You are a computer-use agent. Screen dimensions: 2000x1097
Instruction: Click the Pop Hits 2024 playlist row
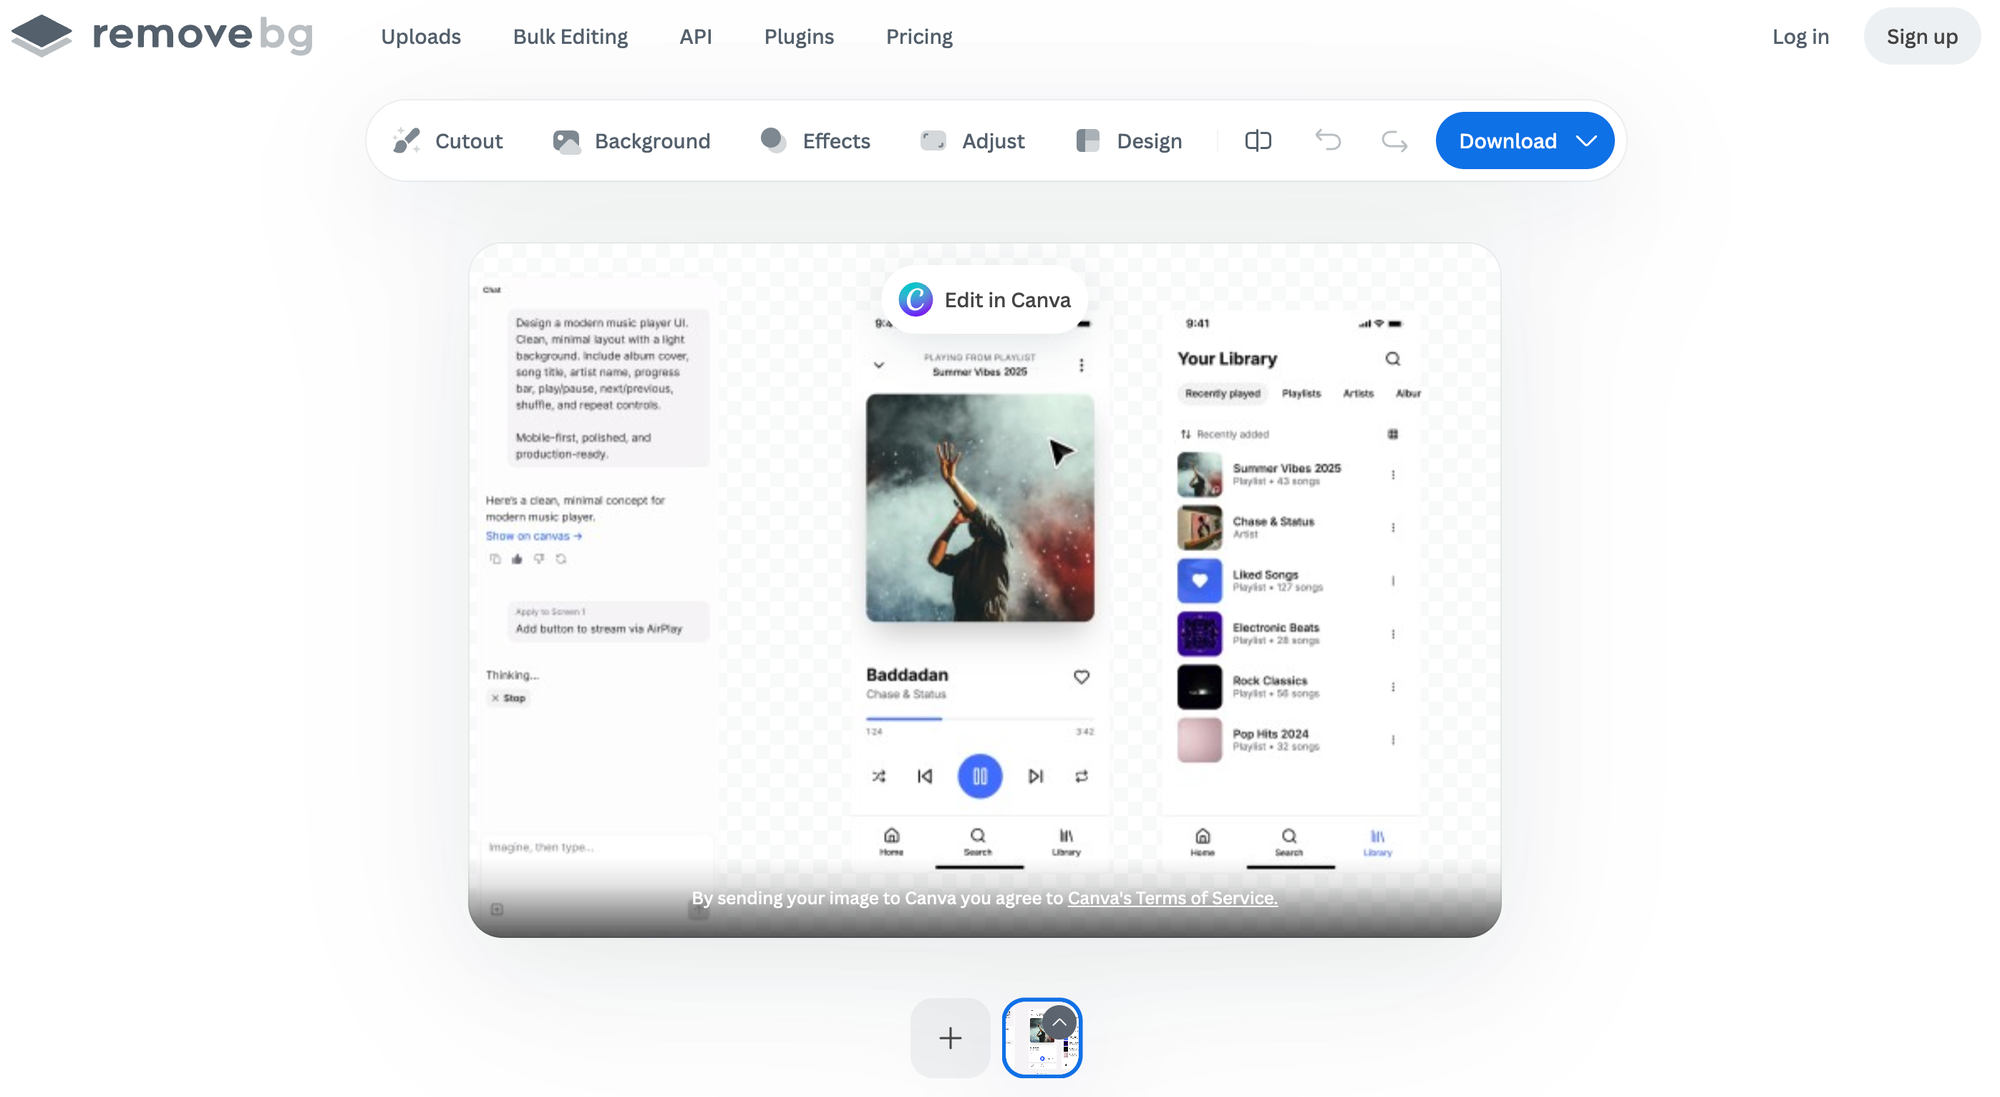tap(1289, 740)
